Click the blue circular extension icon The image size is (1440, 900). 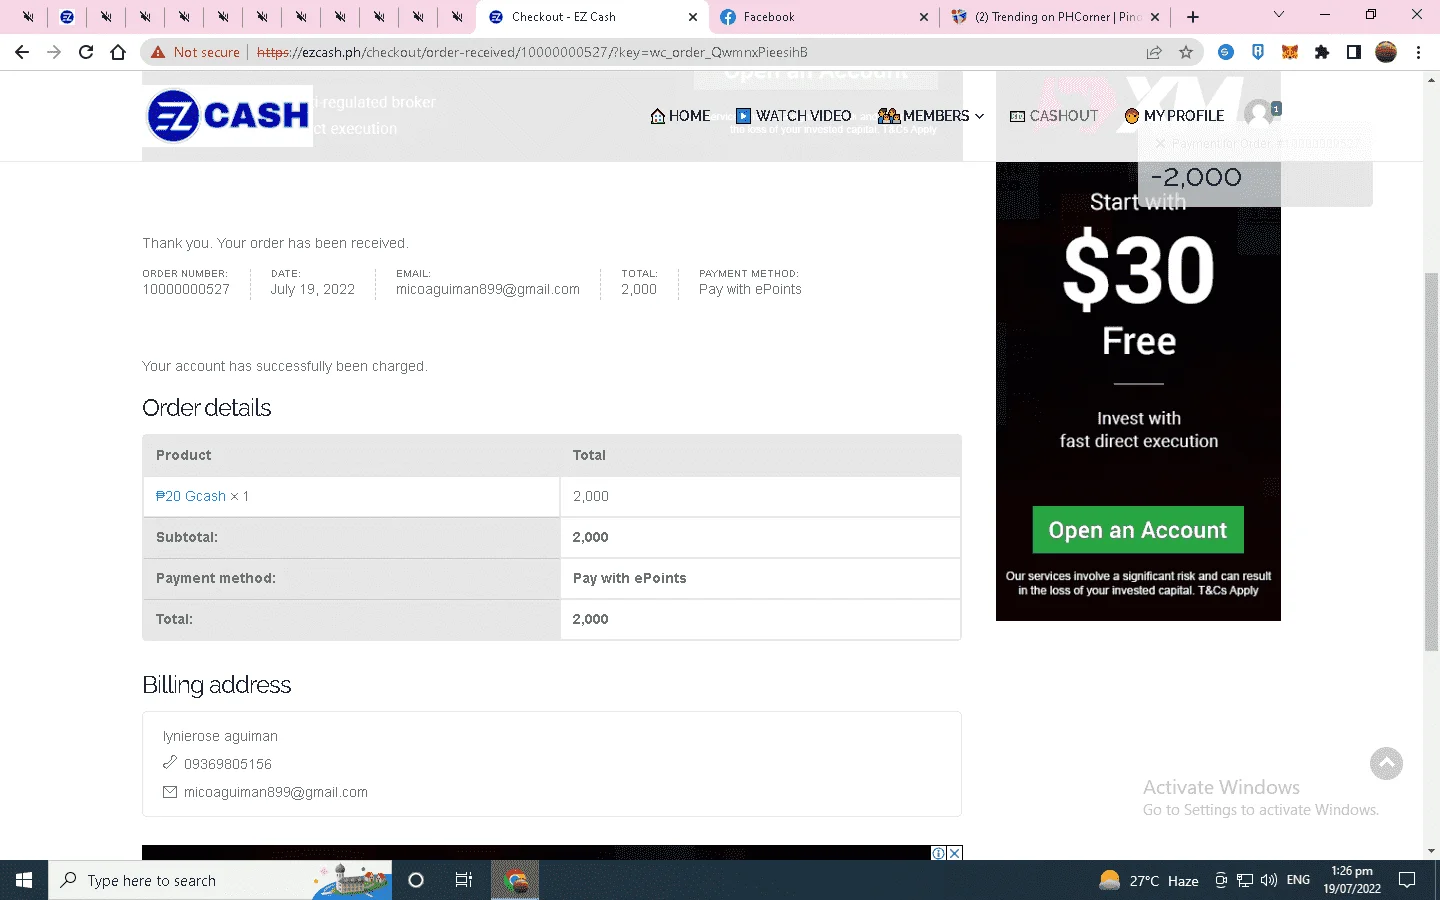1226,52
